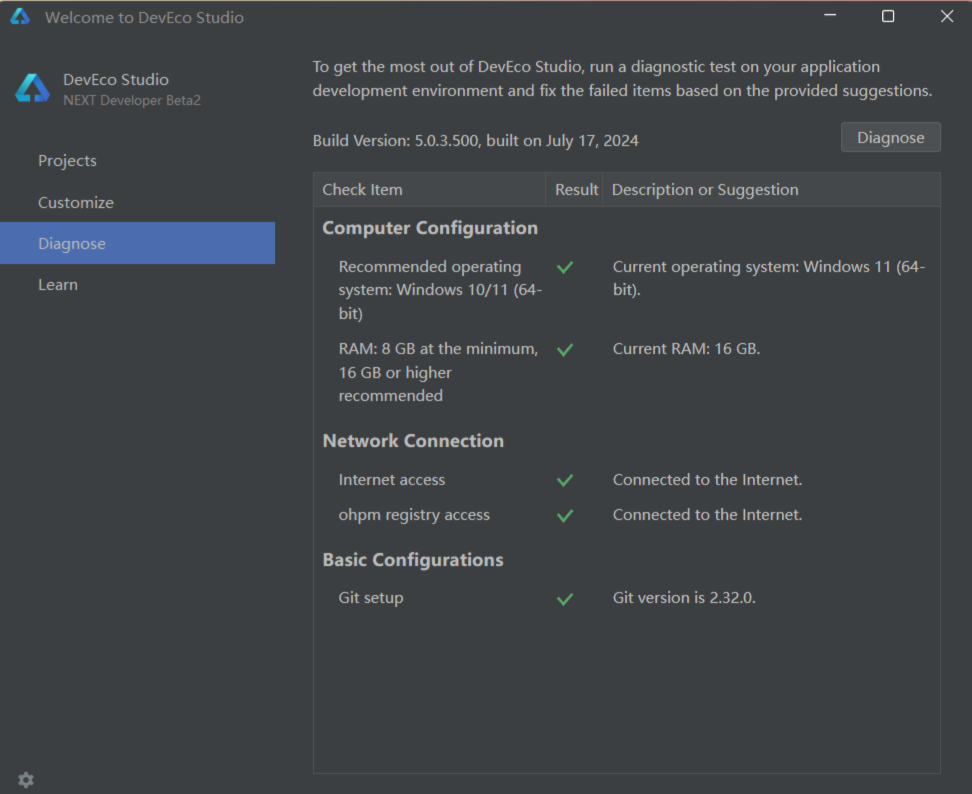Click Current operating system Windows 11 text
This screenshot has width=972, height=794.
pyautogui.click(x=769, y=278)
